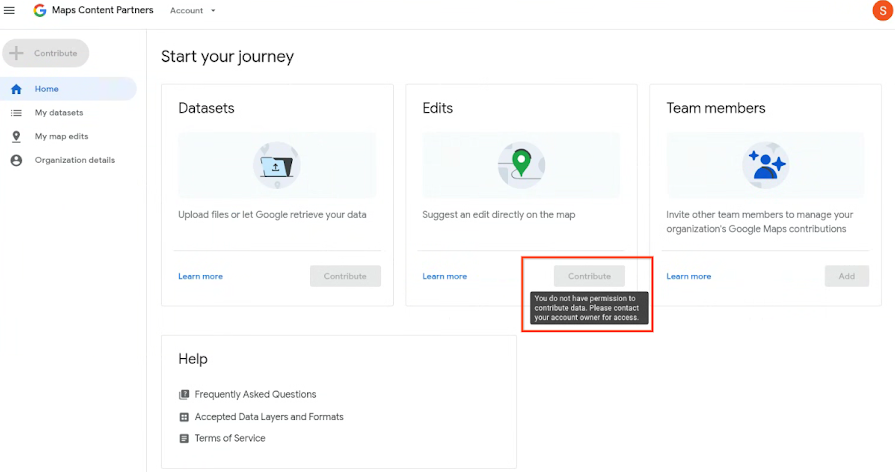Click the Frequently Asked Questions help icon
This screenshot has width=895, height=472.
[184, 394]
